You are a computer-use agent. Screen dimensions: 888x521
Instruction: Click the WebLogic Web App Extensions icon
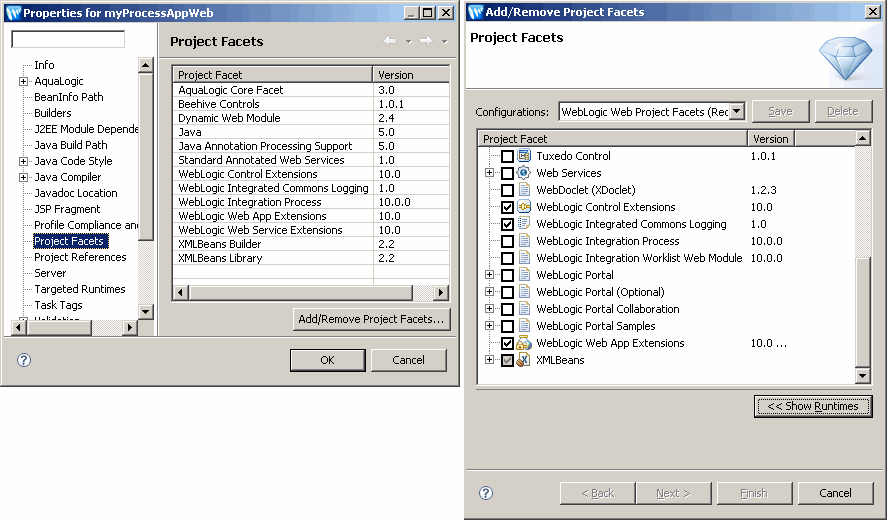point(524,343)
